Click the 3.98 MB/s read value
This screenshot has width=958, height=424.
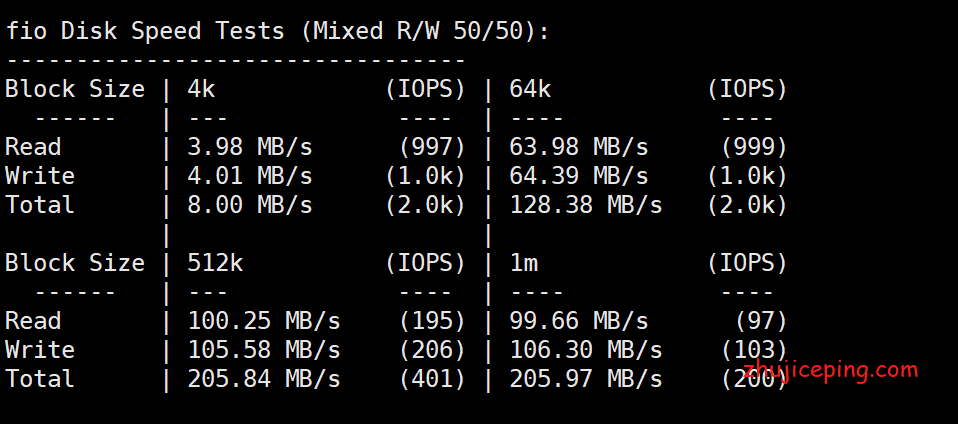pos(250,147)
